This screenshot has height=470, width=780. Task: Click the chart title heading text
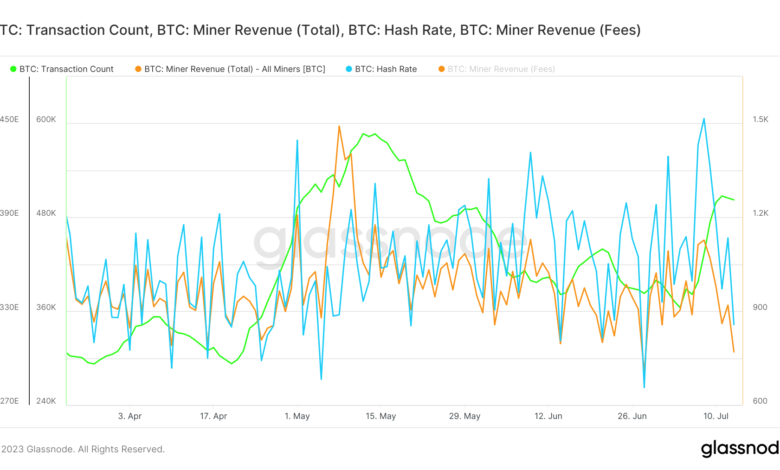320,31
